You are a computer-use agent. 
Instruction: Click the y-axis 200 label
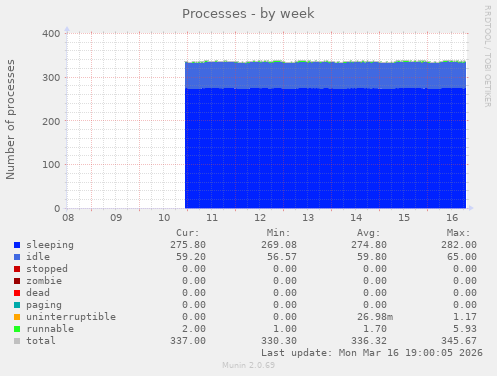(51, 121)
